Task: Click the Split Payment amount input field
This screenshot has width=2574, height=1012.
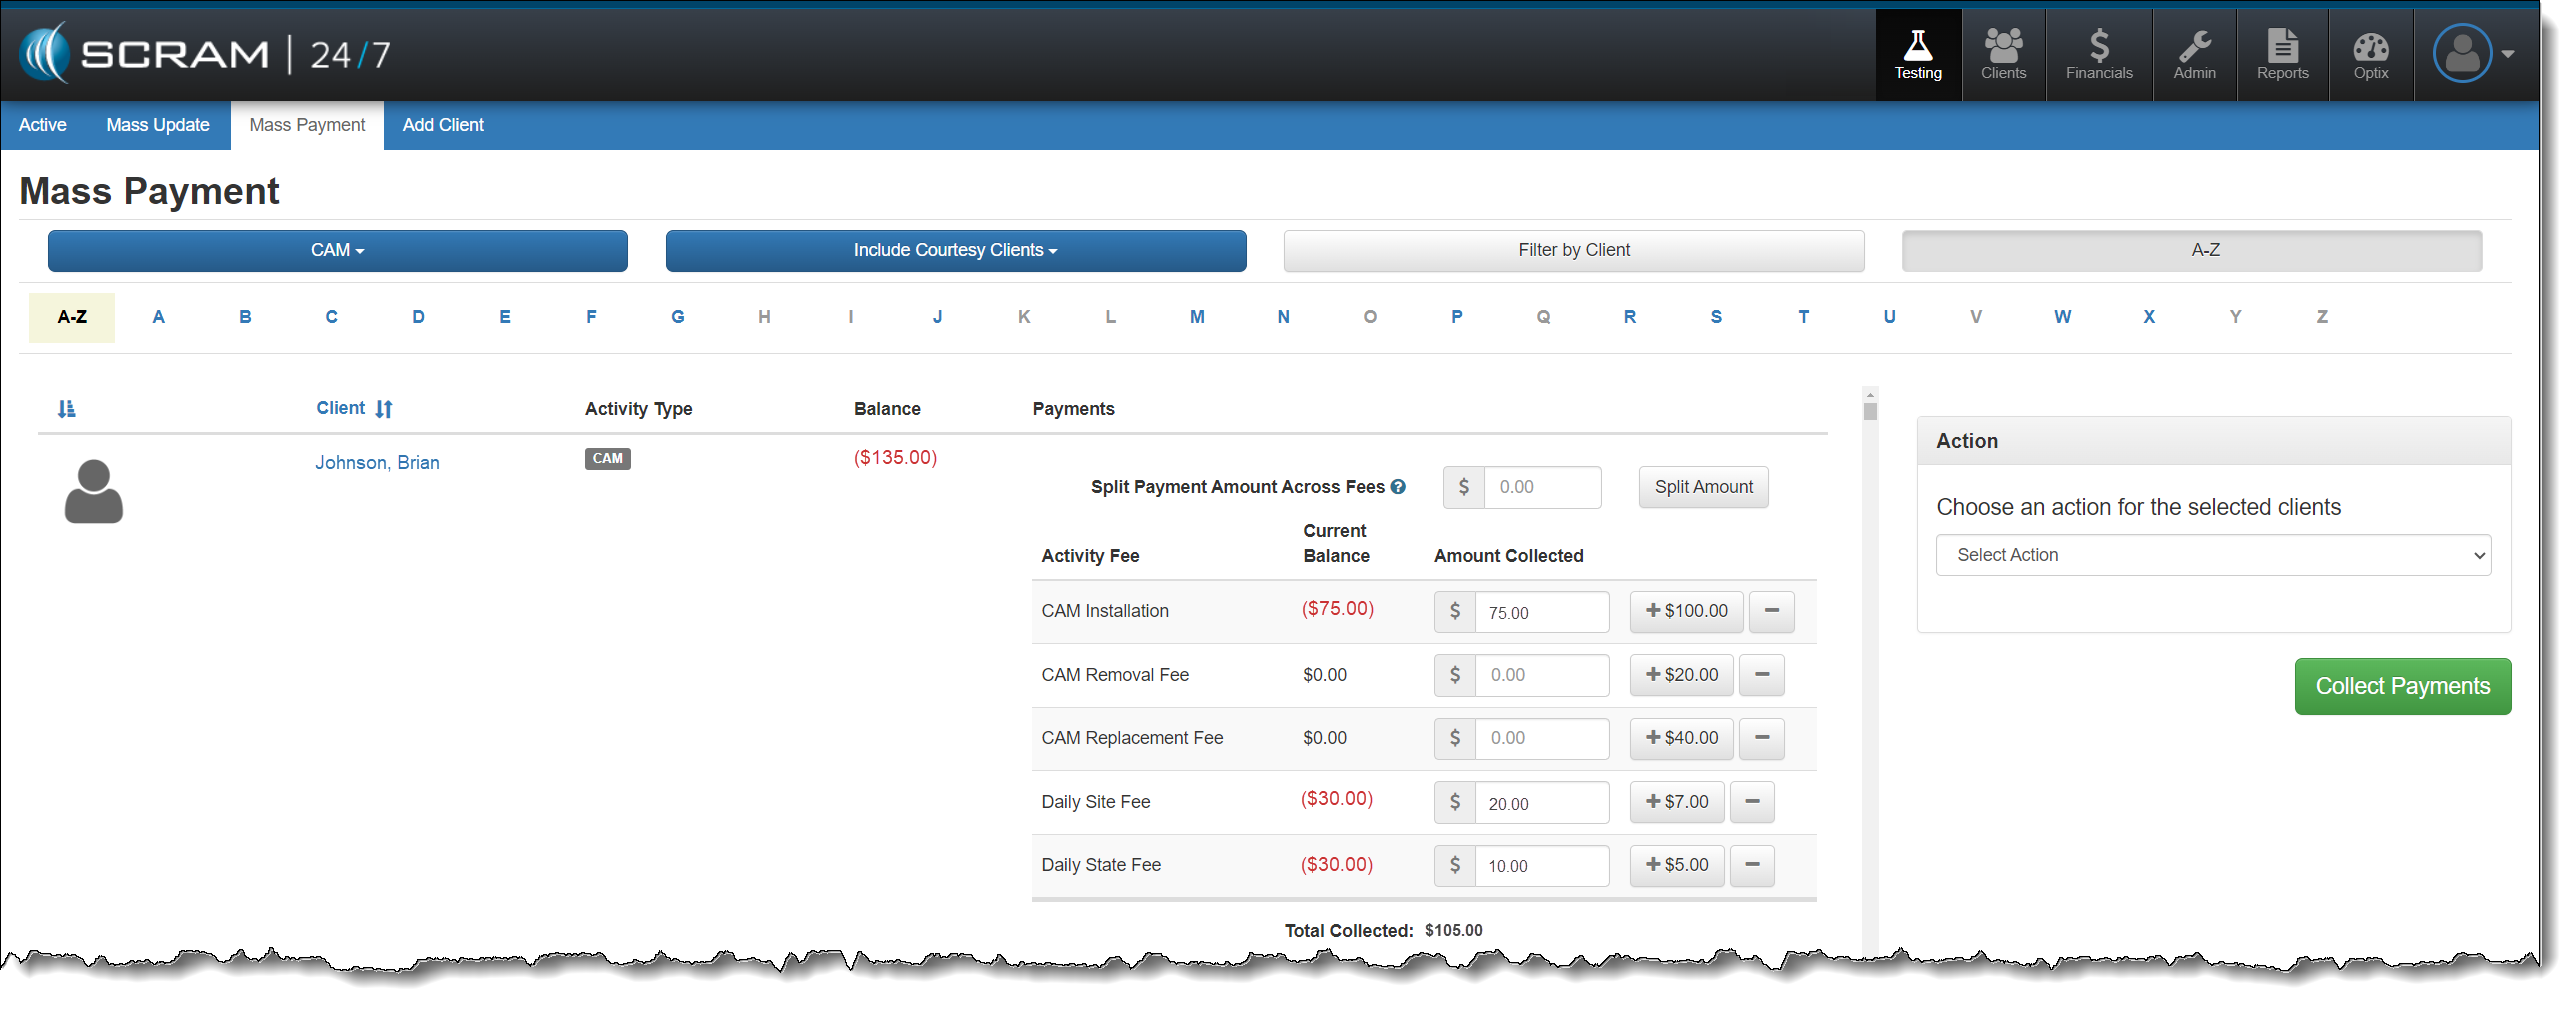Action: 1541,487
